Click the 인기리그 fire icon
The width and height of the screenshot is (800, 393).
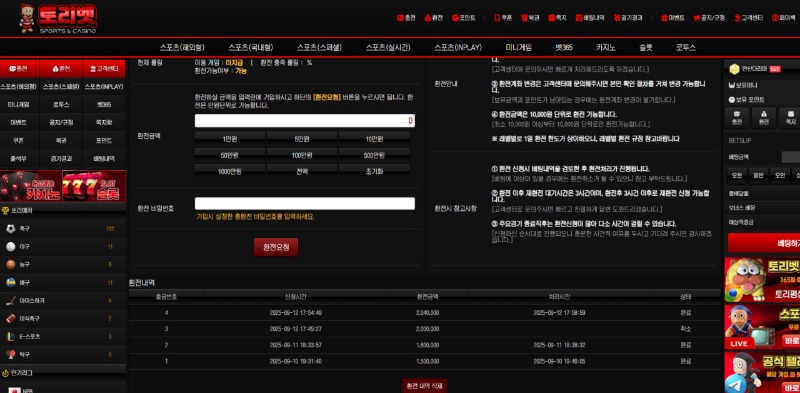point(6,373)
